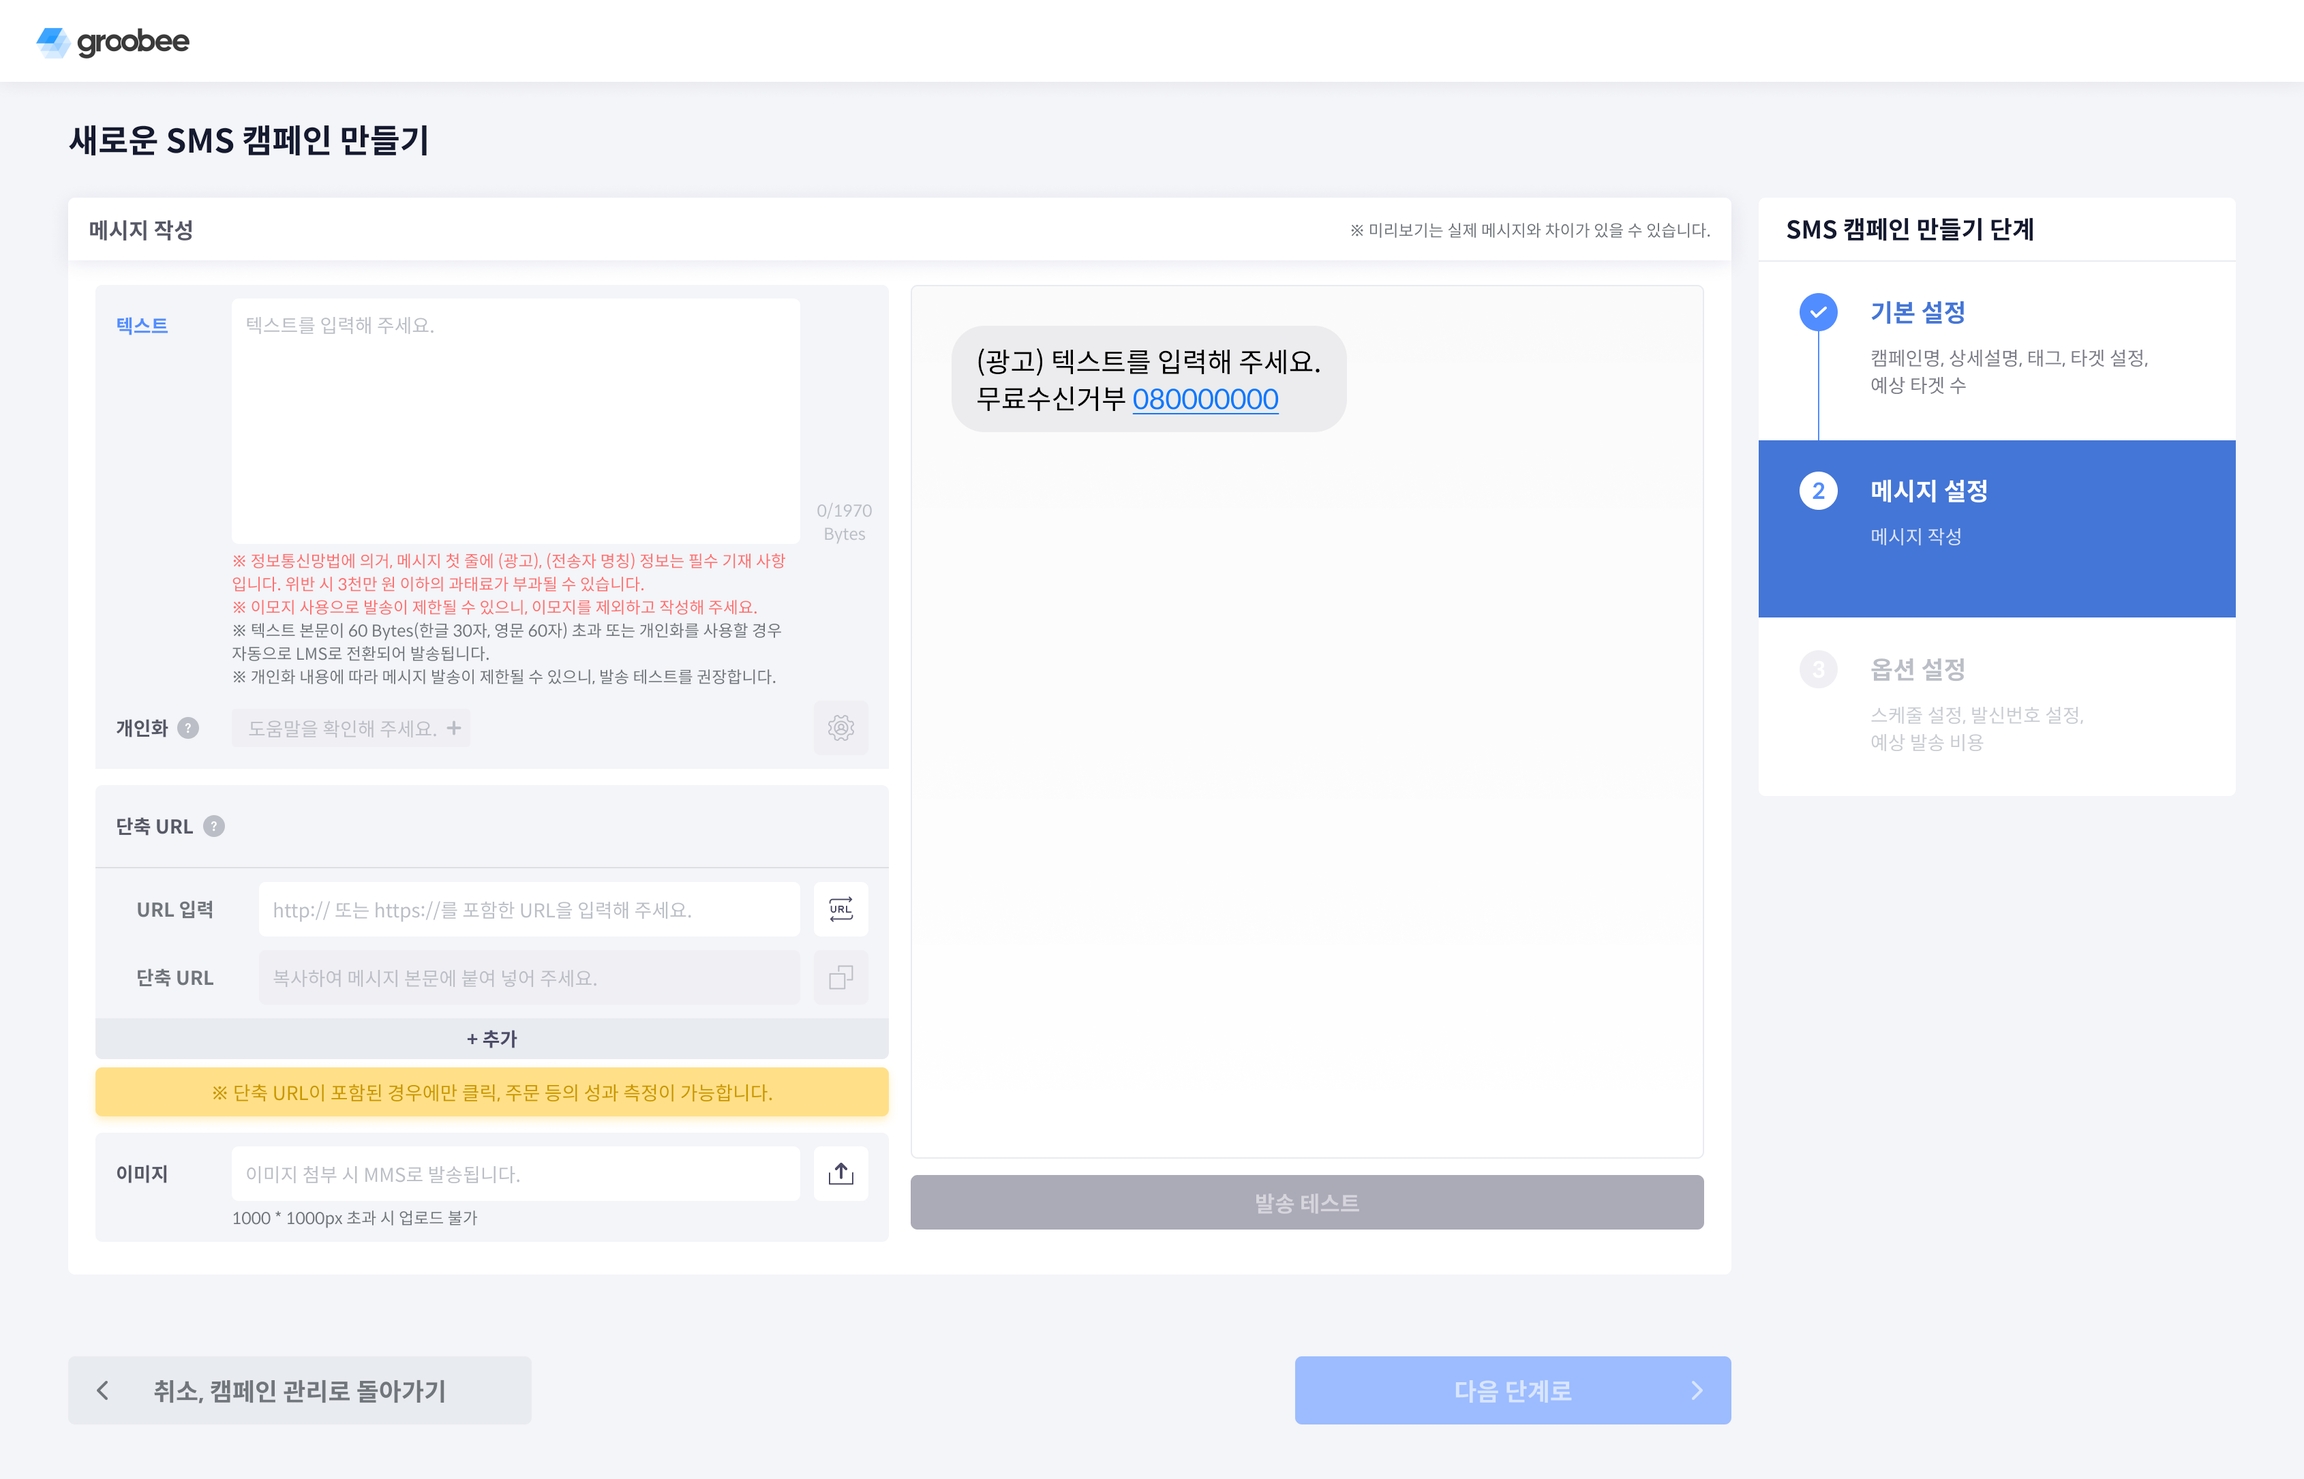Click the groobee logo icon
This screenshot has height=1479, width=2304.
[x=53, y=42]
